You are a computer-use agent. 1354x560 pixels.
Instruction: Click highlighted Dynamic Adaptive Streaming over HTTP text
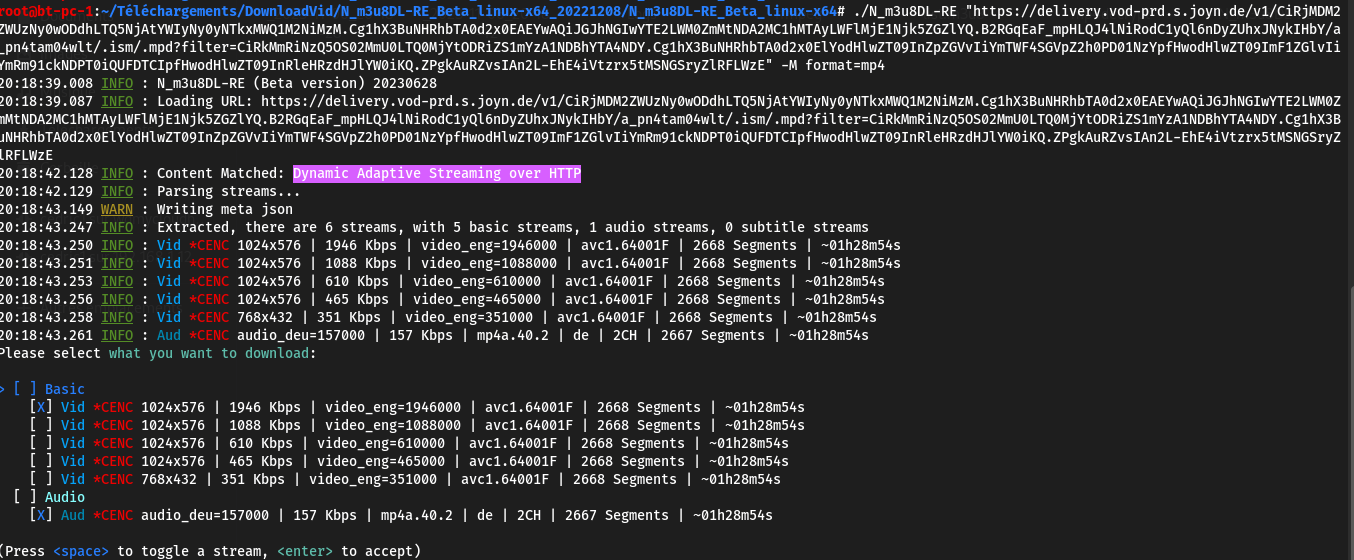436,174
